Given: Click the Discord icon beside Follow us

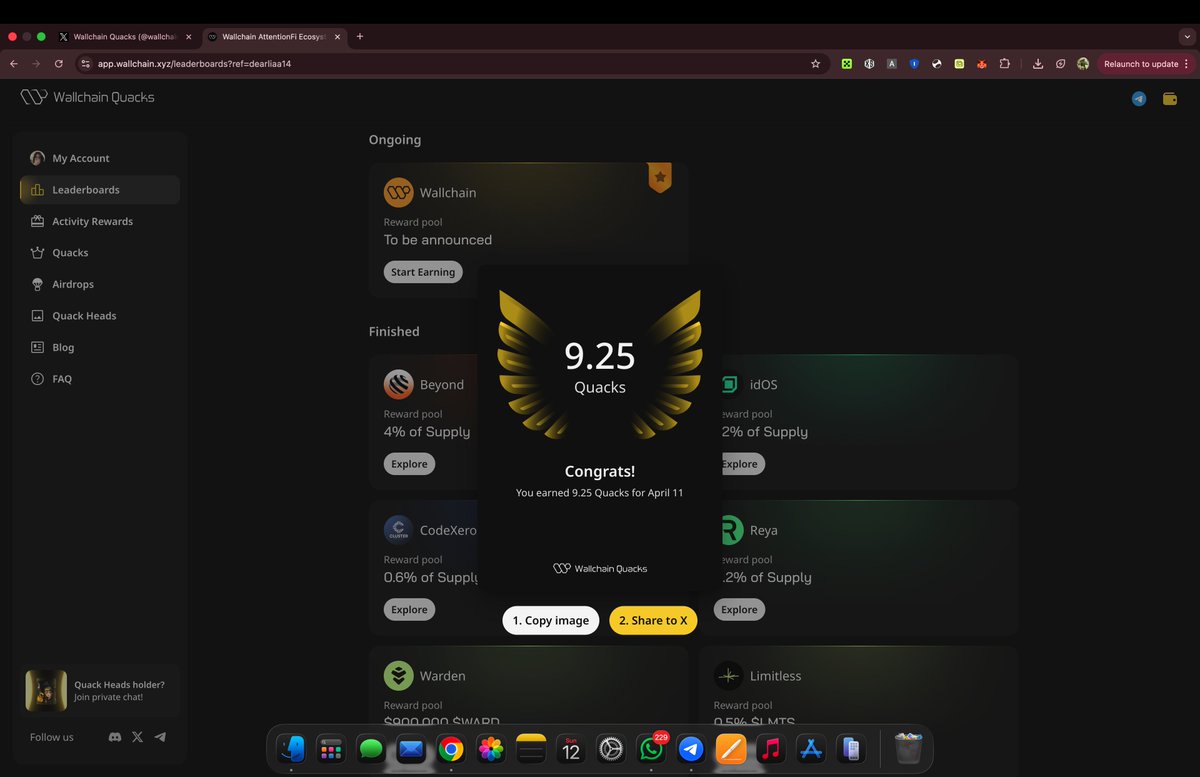Looking at the screenshot, I should (x=115, y=737).
